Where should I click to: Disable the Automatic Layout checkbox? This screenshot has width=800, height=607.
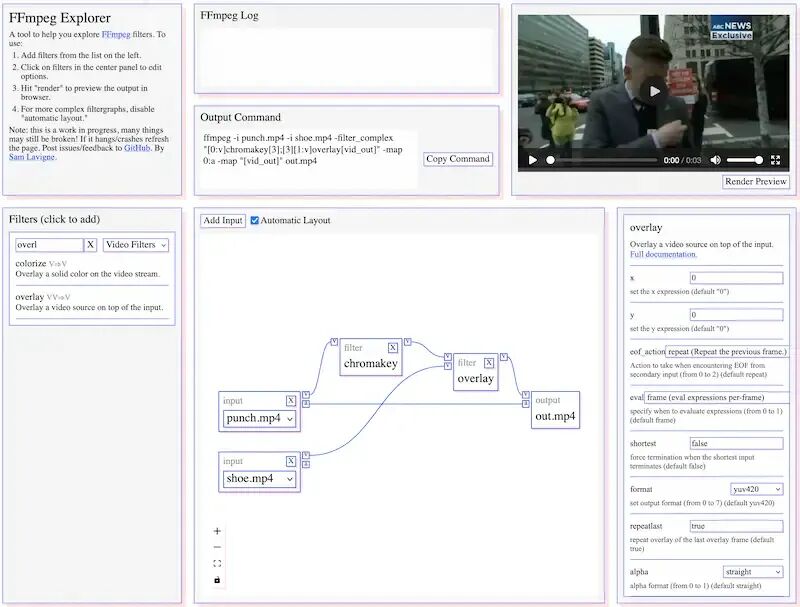255,220
